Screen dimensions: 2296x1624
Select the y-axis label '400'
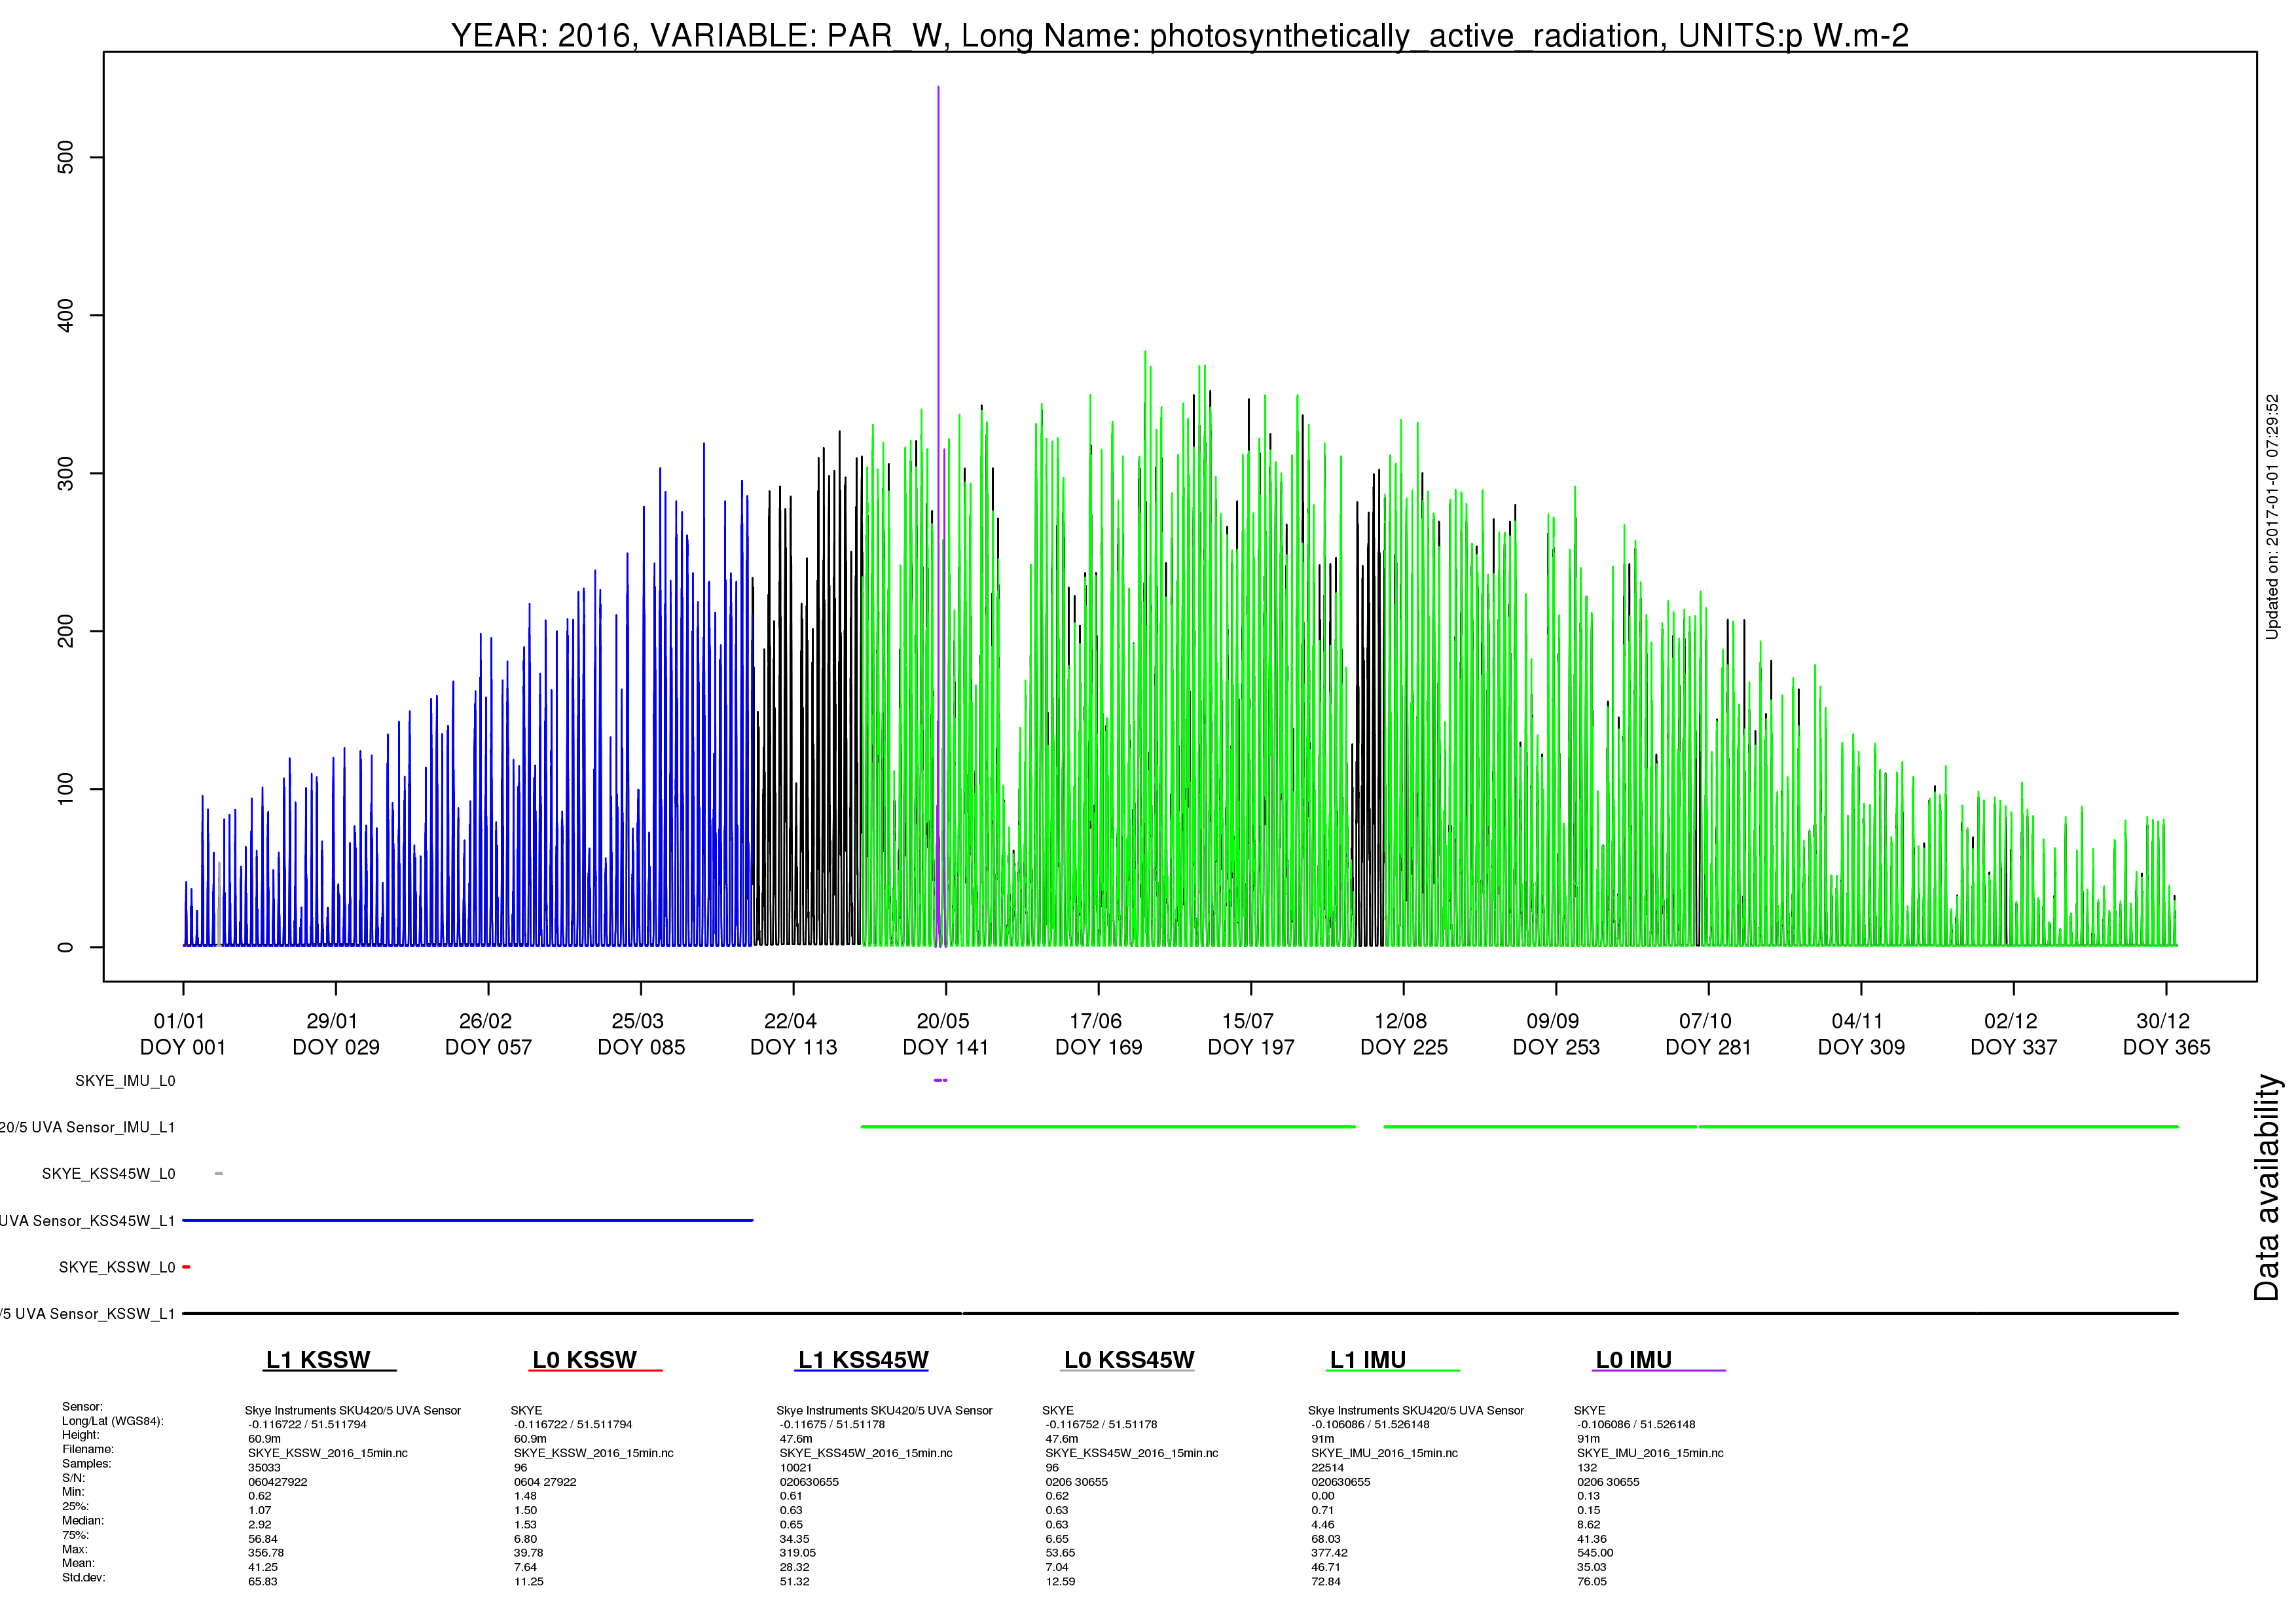[x=65, y=315]
